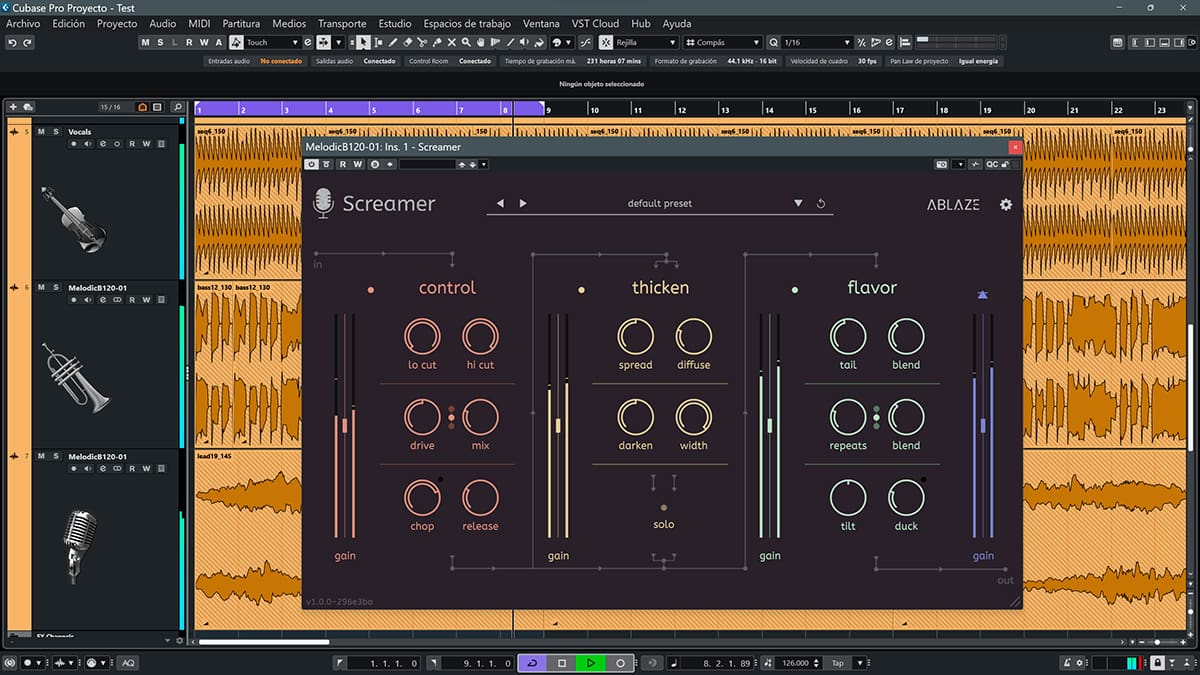The width and height of the screenshot is (1200, 675).
Task: Click the QC button in plugin header
Action: coord(991,164)
